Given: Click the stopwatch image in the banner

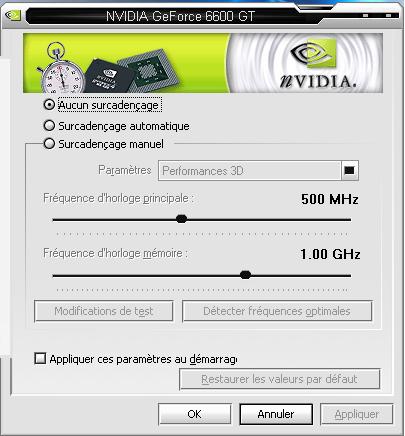Looking at the screenshot, I should coord(61,69).
